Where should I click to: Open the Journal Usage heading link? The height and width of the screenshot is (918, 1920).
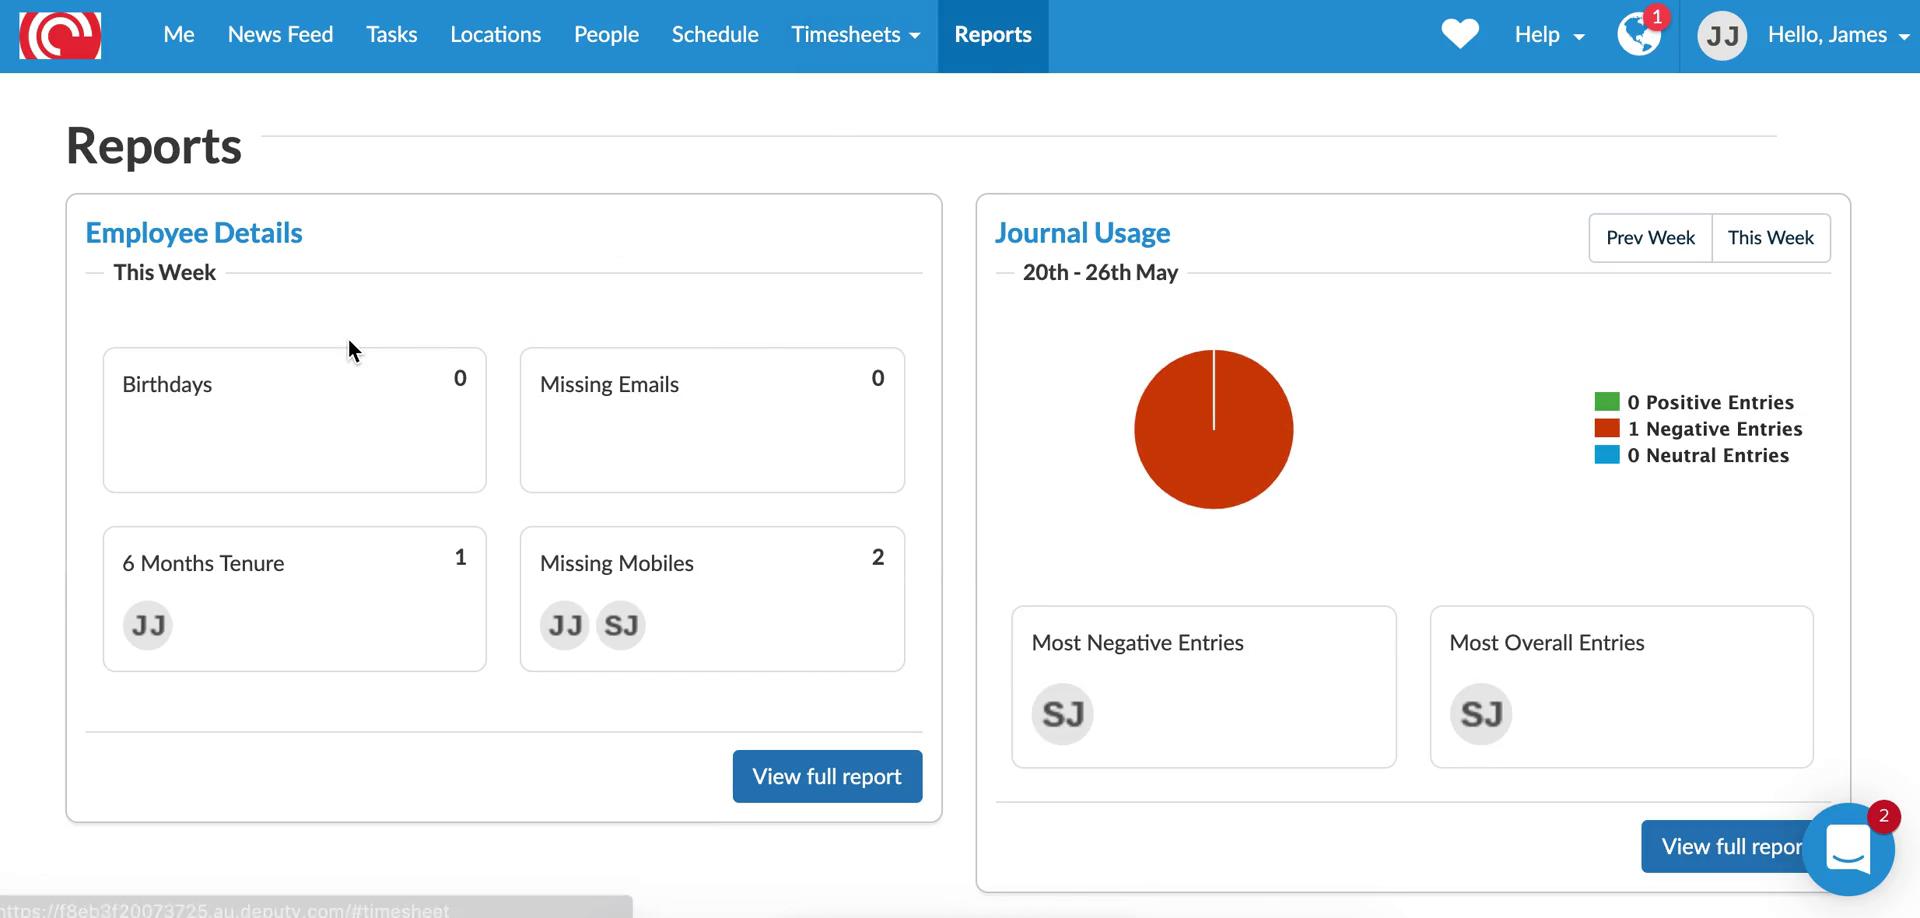click(1082, 233)
